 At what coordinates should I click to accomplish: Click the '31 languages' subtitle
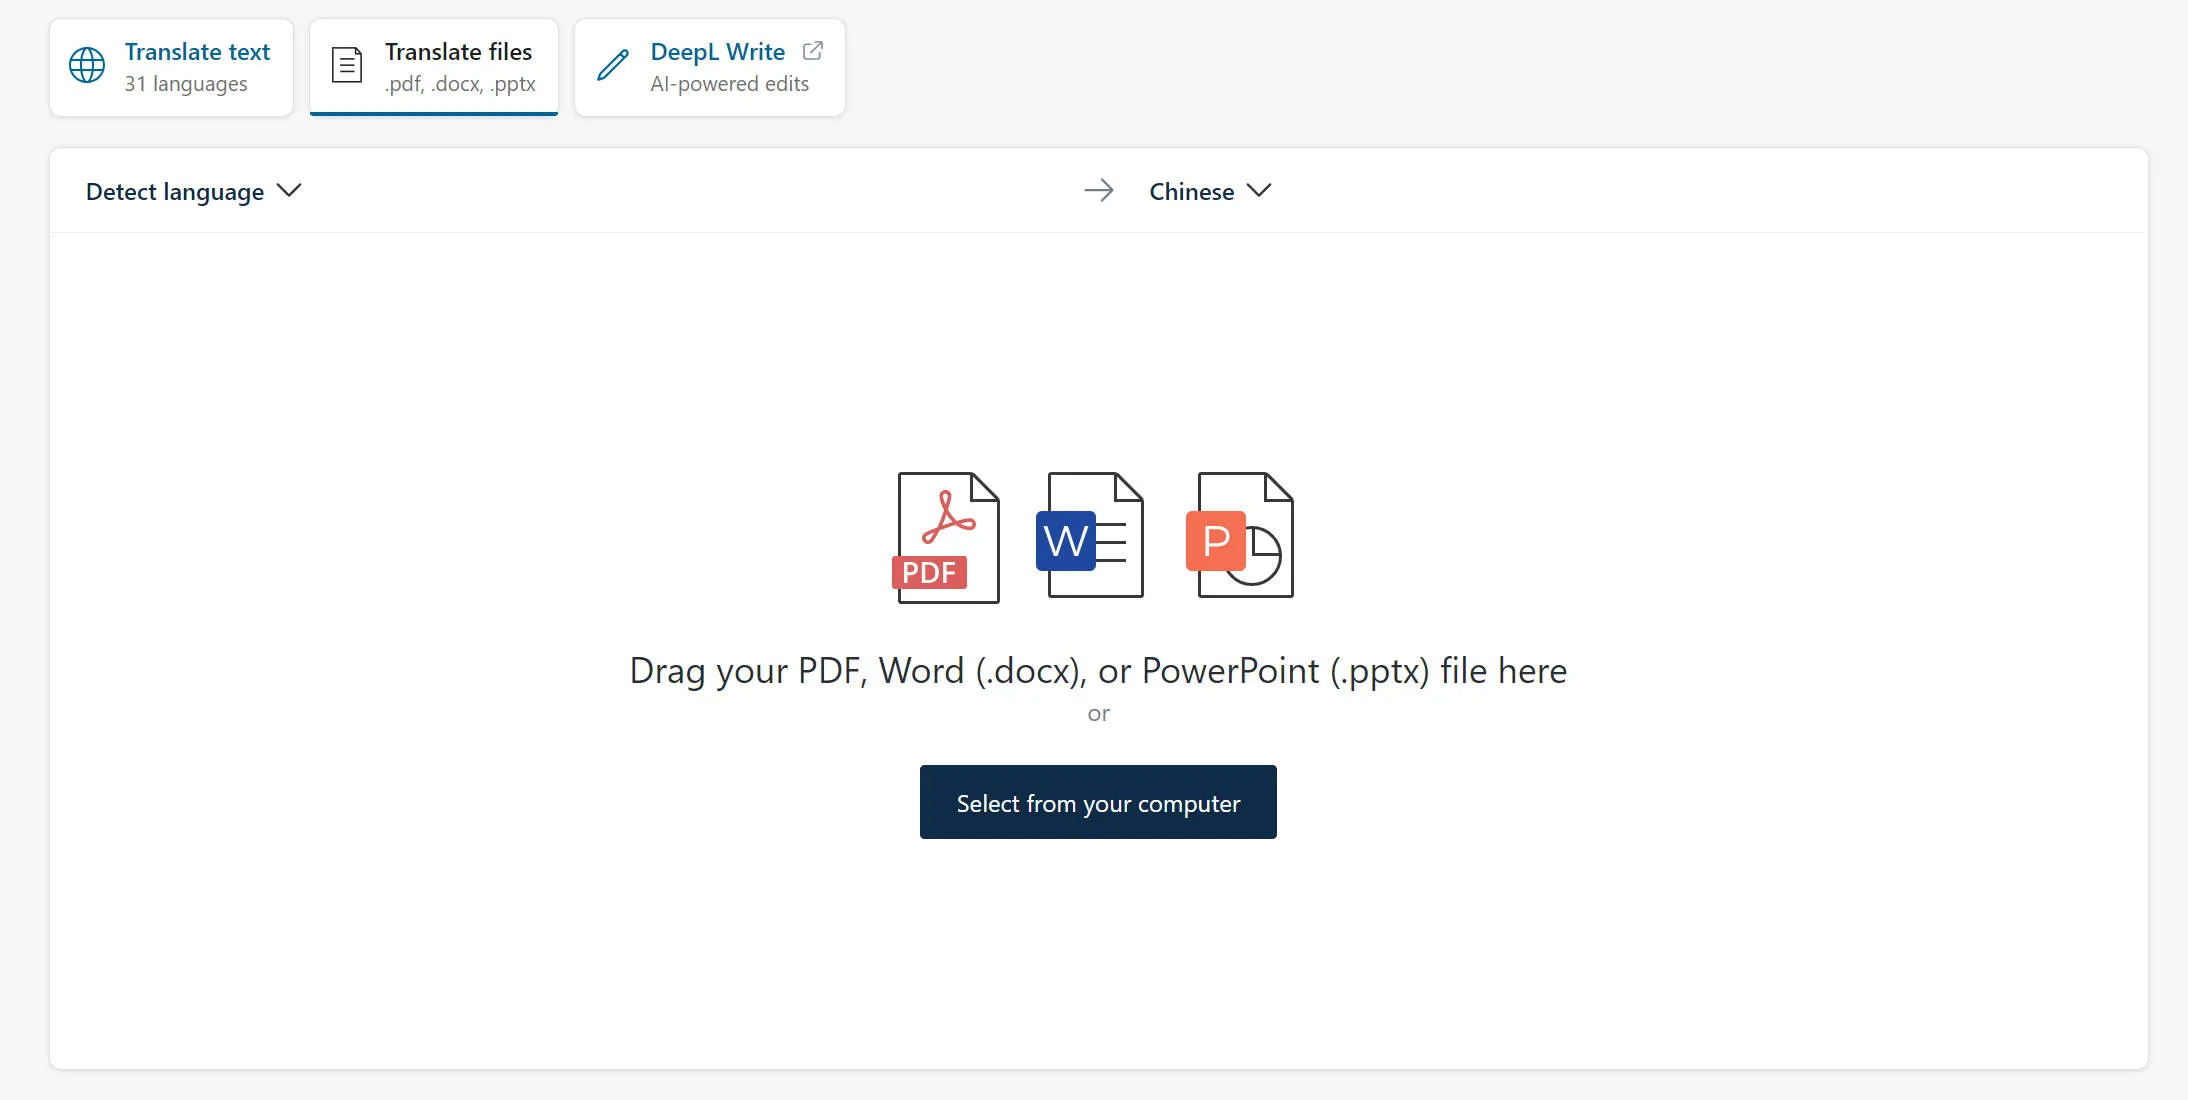click(186, 85)
